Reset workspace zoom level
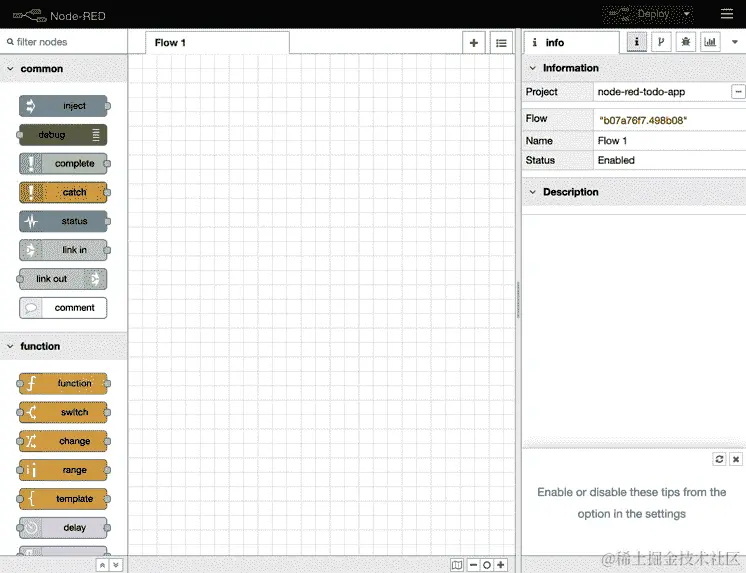 point(487,565)
